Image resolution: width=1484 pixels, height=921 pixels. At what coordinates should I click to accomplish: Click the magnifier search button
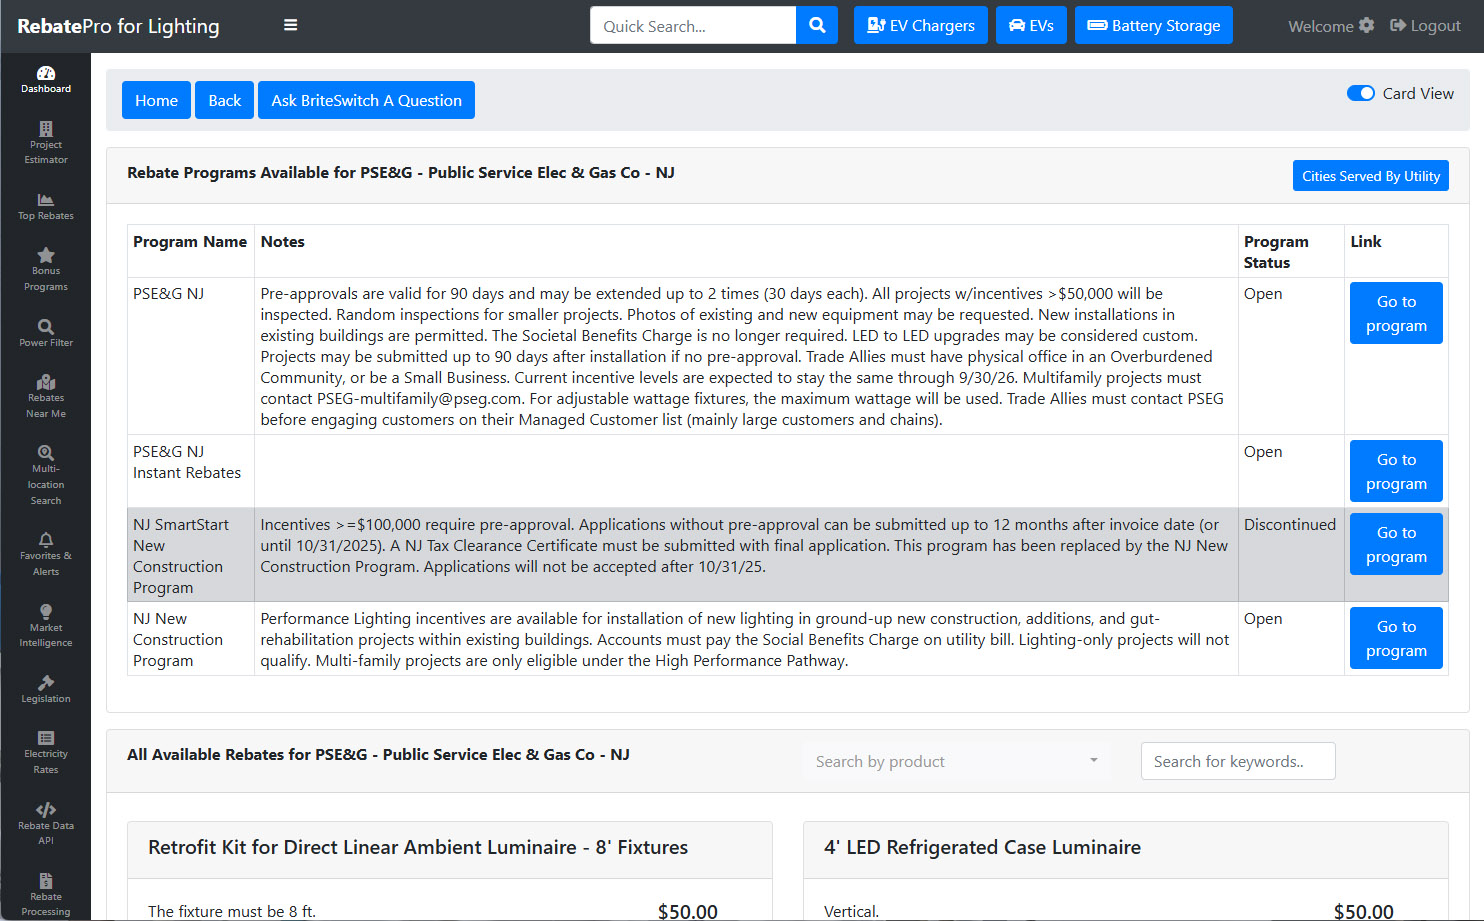tap(817, 25)
